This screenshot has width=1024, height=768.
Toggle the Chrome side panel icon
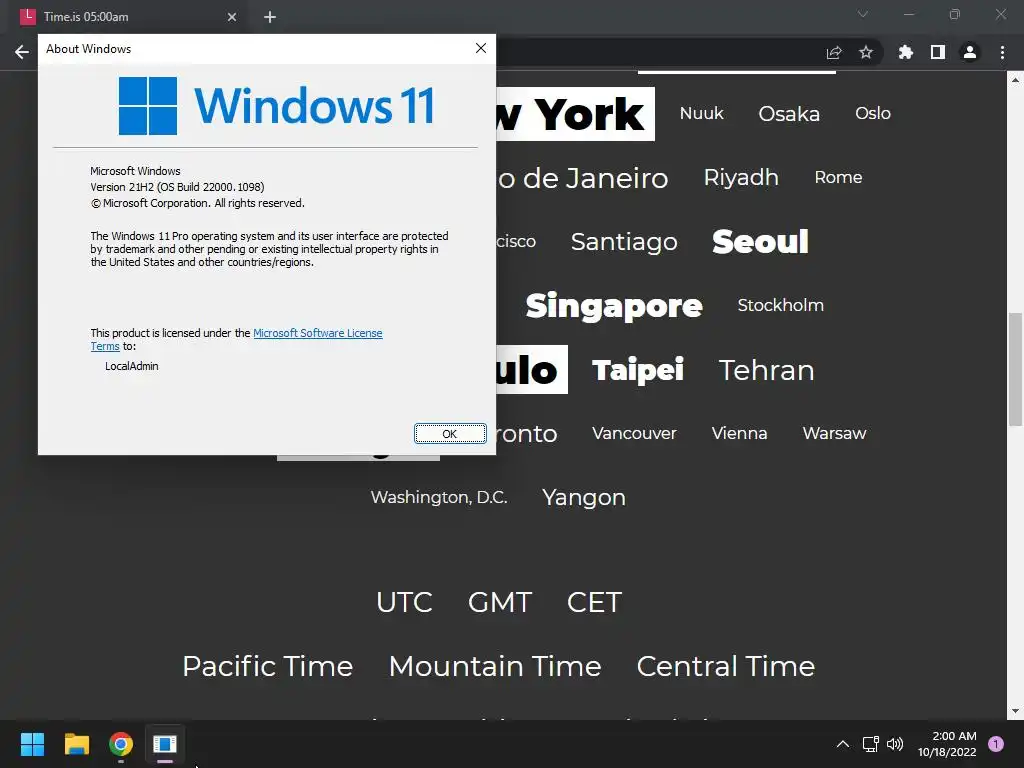[938, 52]
